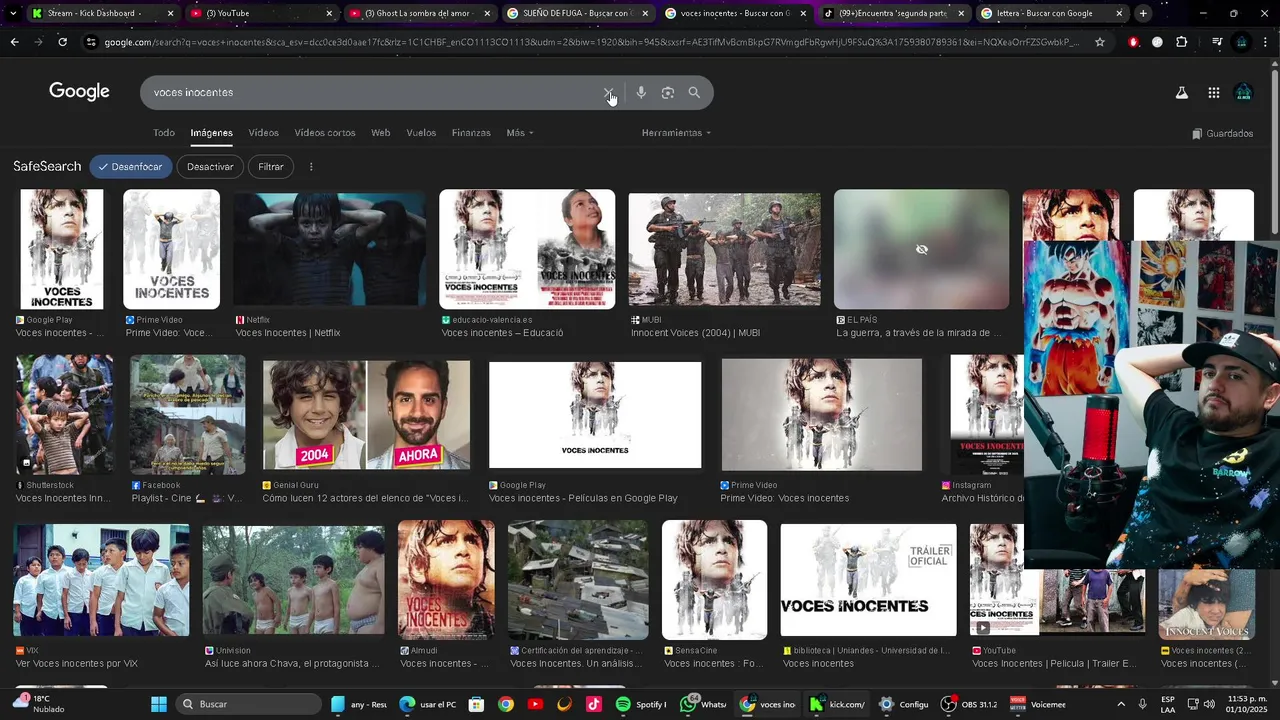Open WhatsApp from the taskbar
The width and height of the screenshot is (1280, 720).
703,704
